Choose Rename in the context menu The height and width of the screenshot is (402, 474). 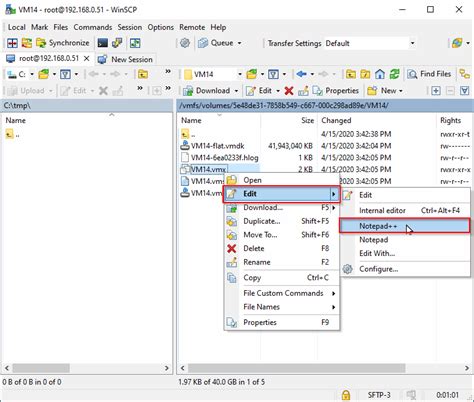tap(282, 262)
